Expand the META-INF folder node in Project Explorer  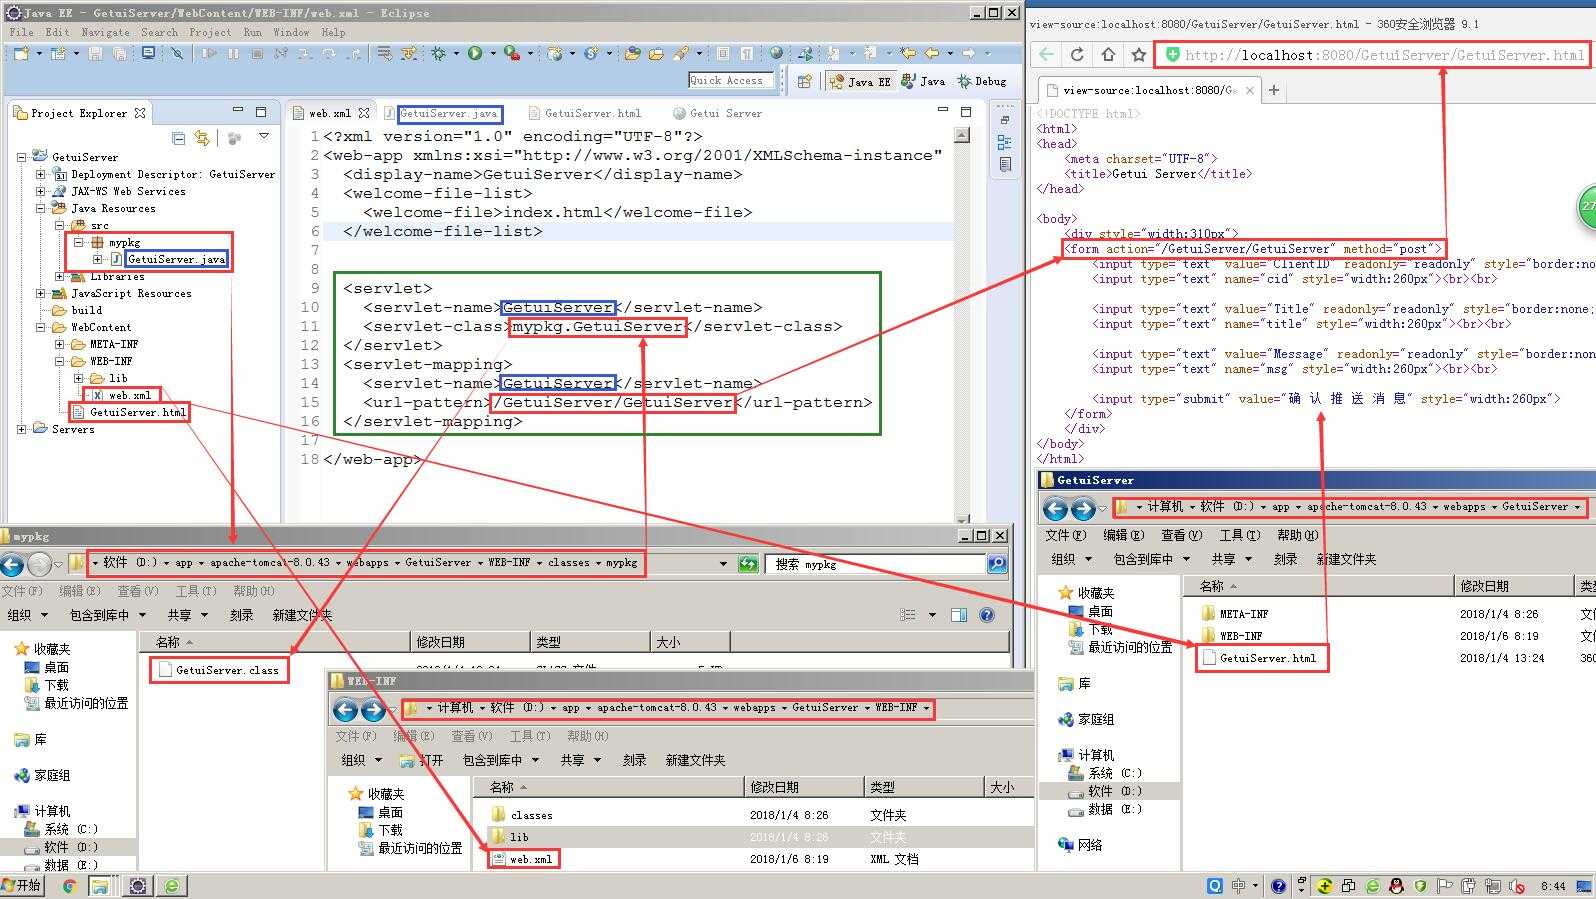pyautogui.click(x=60, y=344)
